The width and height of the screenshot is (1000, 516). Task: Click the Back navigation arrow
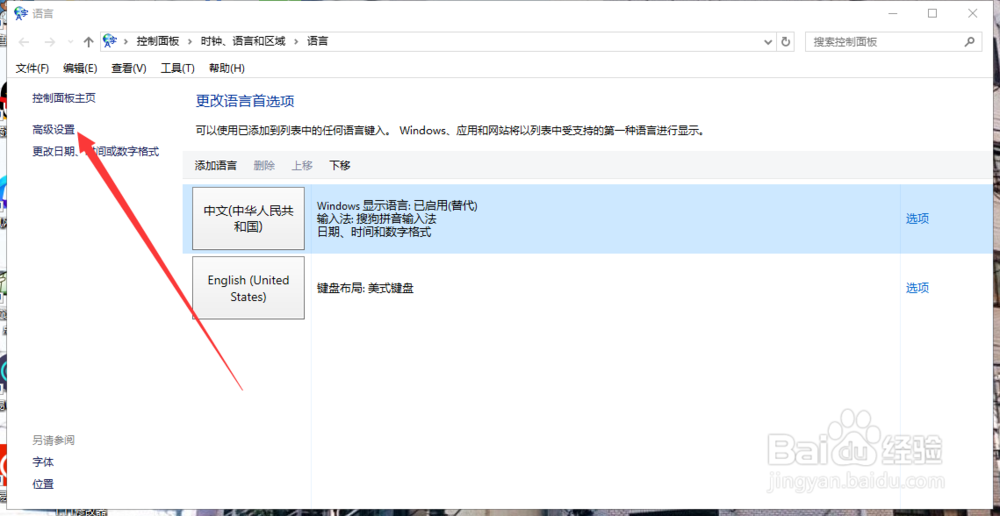pyautogui.click(x=24, y=42)
